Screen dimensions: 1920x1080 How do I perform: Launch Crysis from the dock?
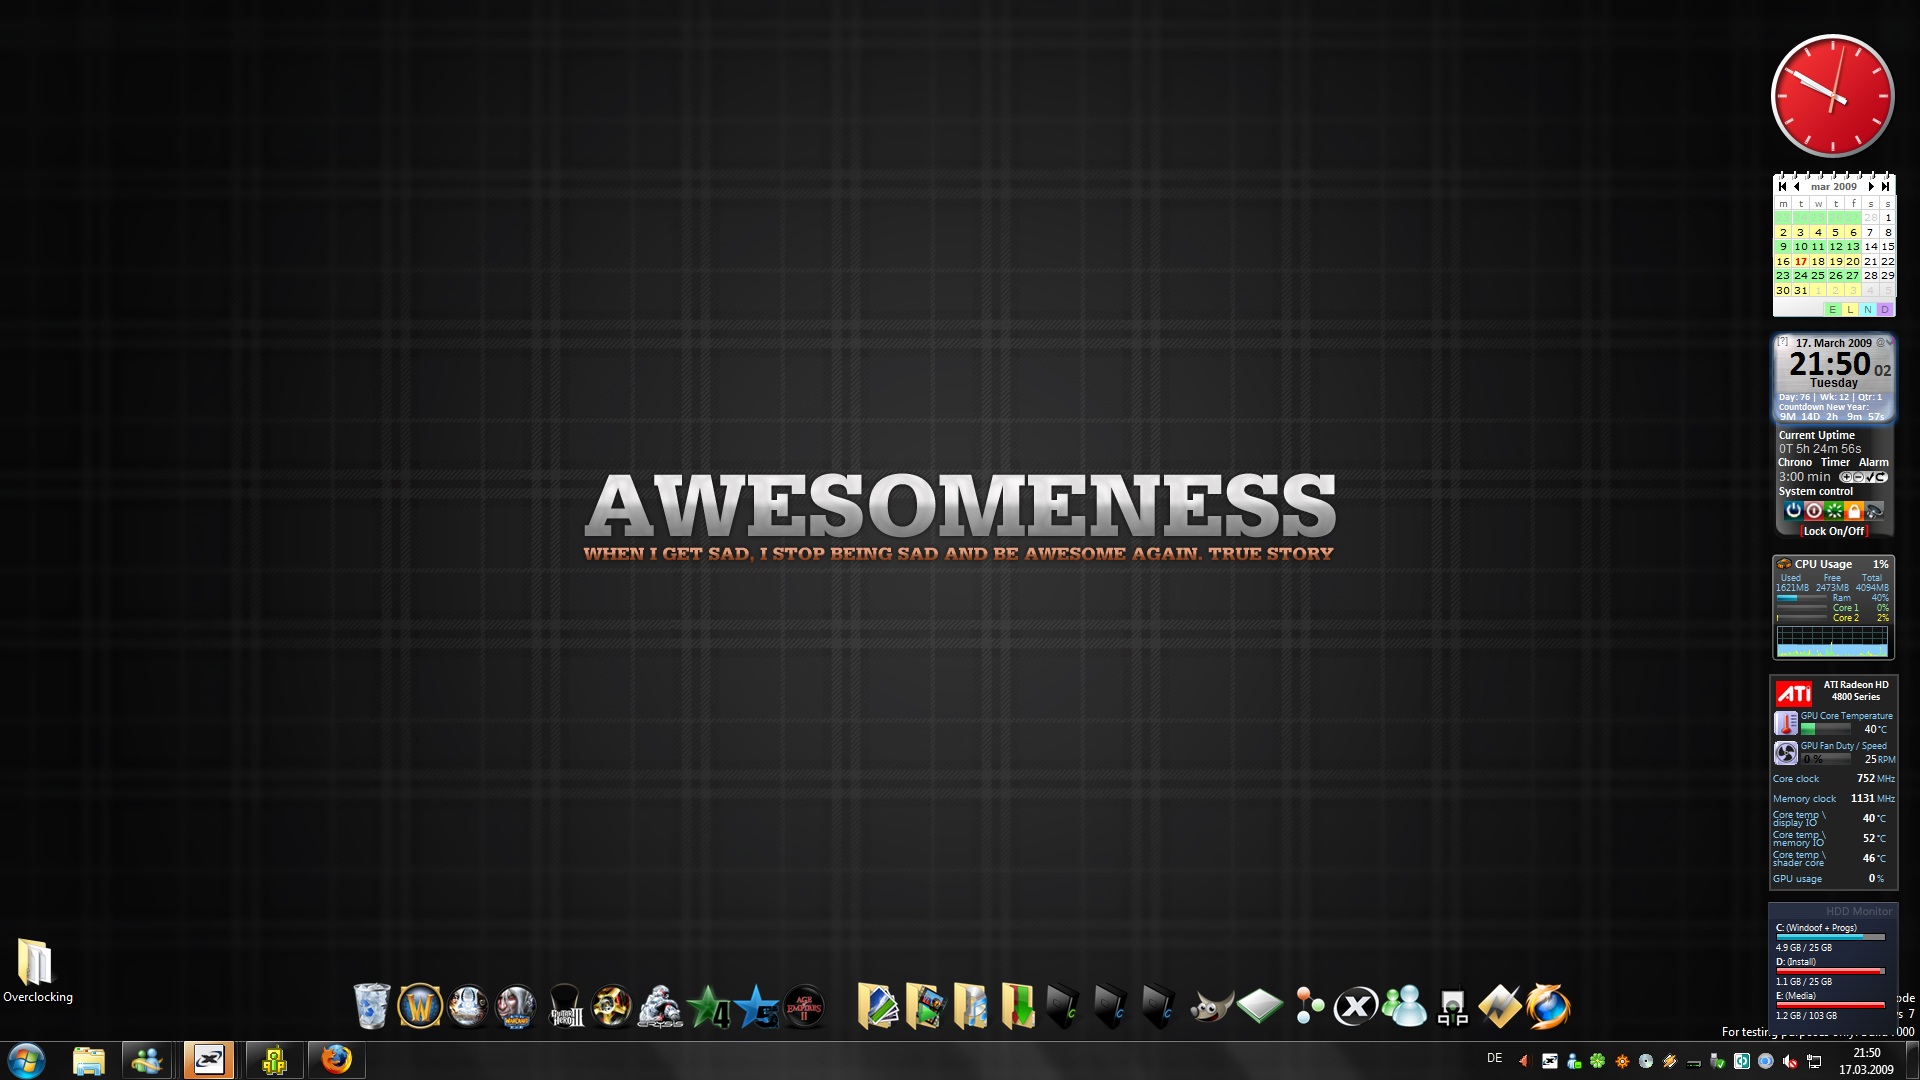pyautogui.click(x=659, y=1006)
